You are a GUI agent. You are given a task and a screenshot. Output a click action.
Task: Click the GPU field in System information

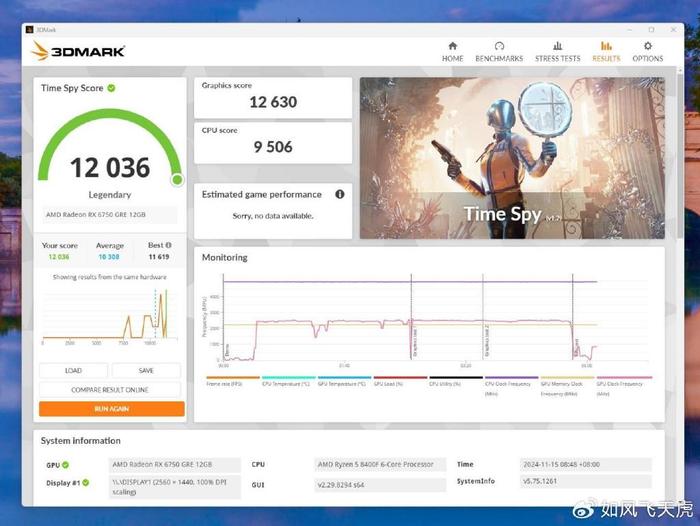174,465
